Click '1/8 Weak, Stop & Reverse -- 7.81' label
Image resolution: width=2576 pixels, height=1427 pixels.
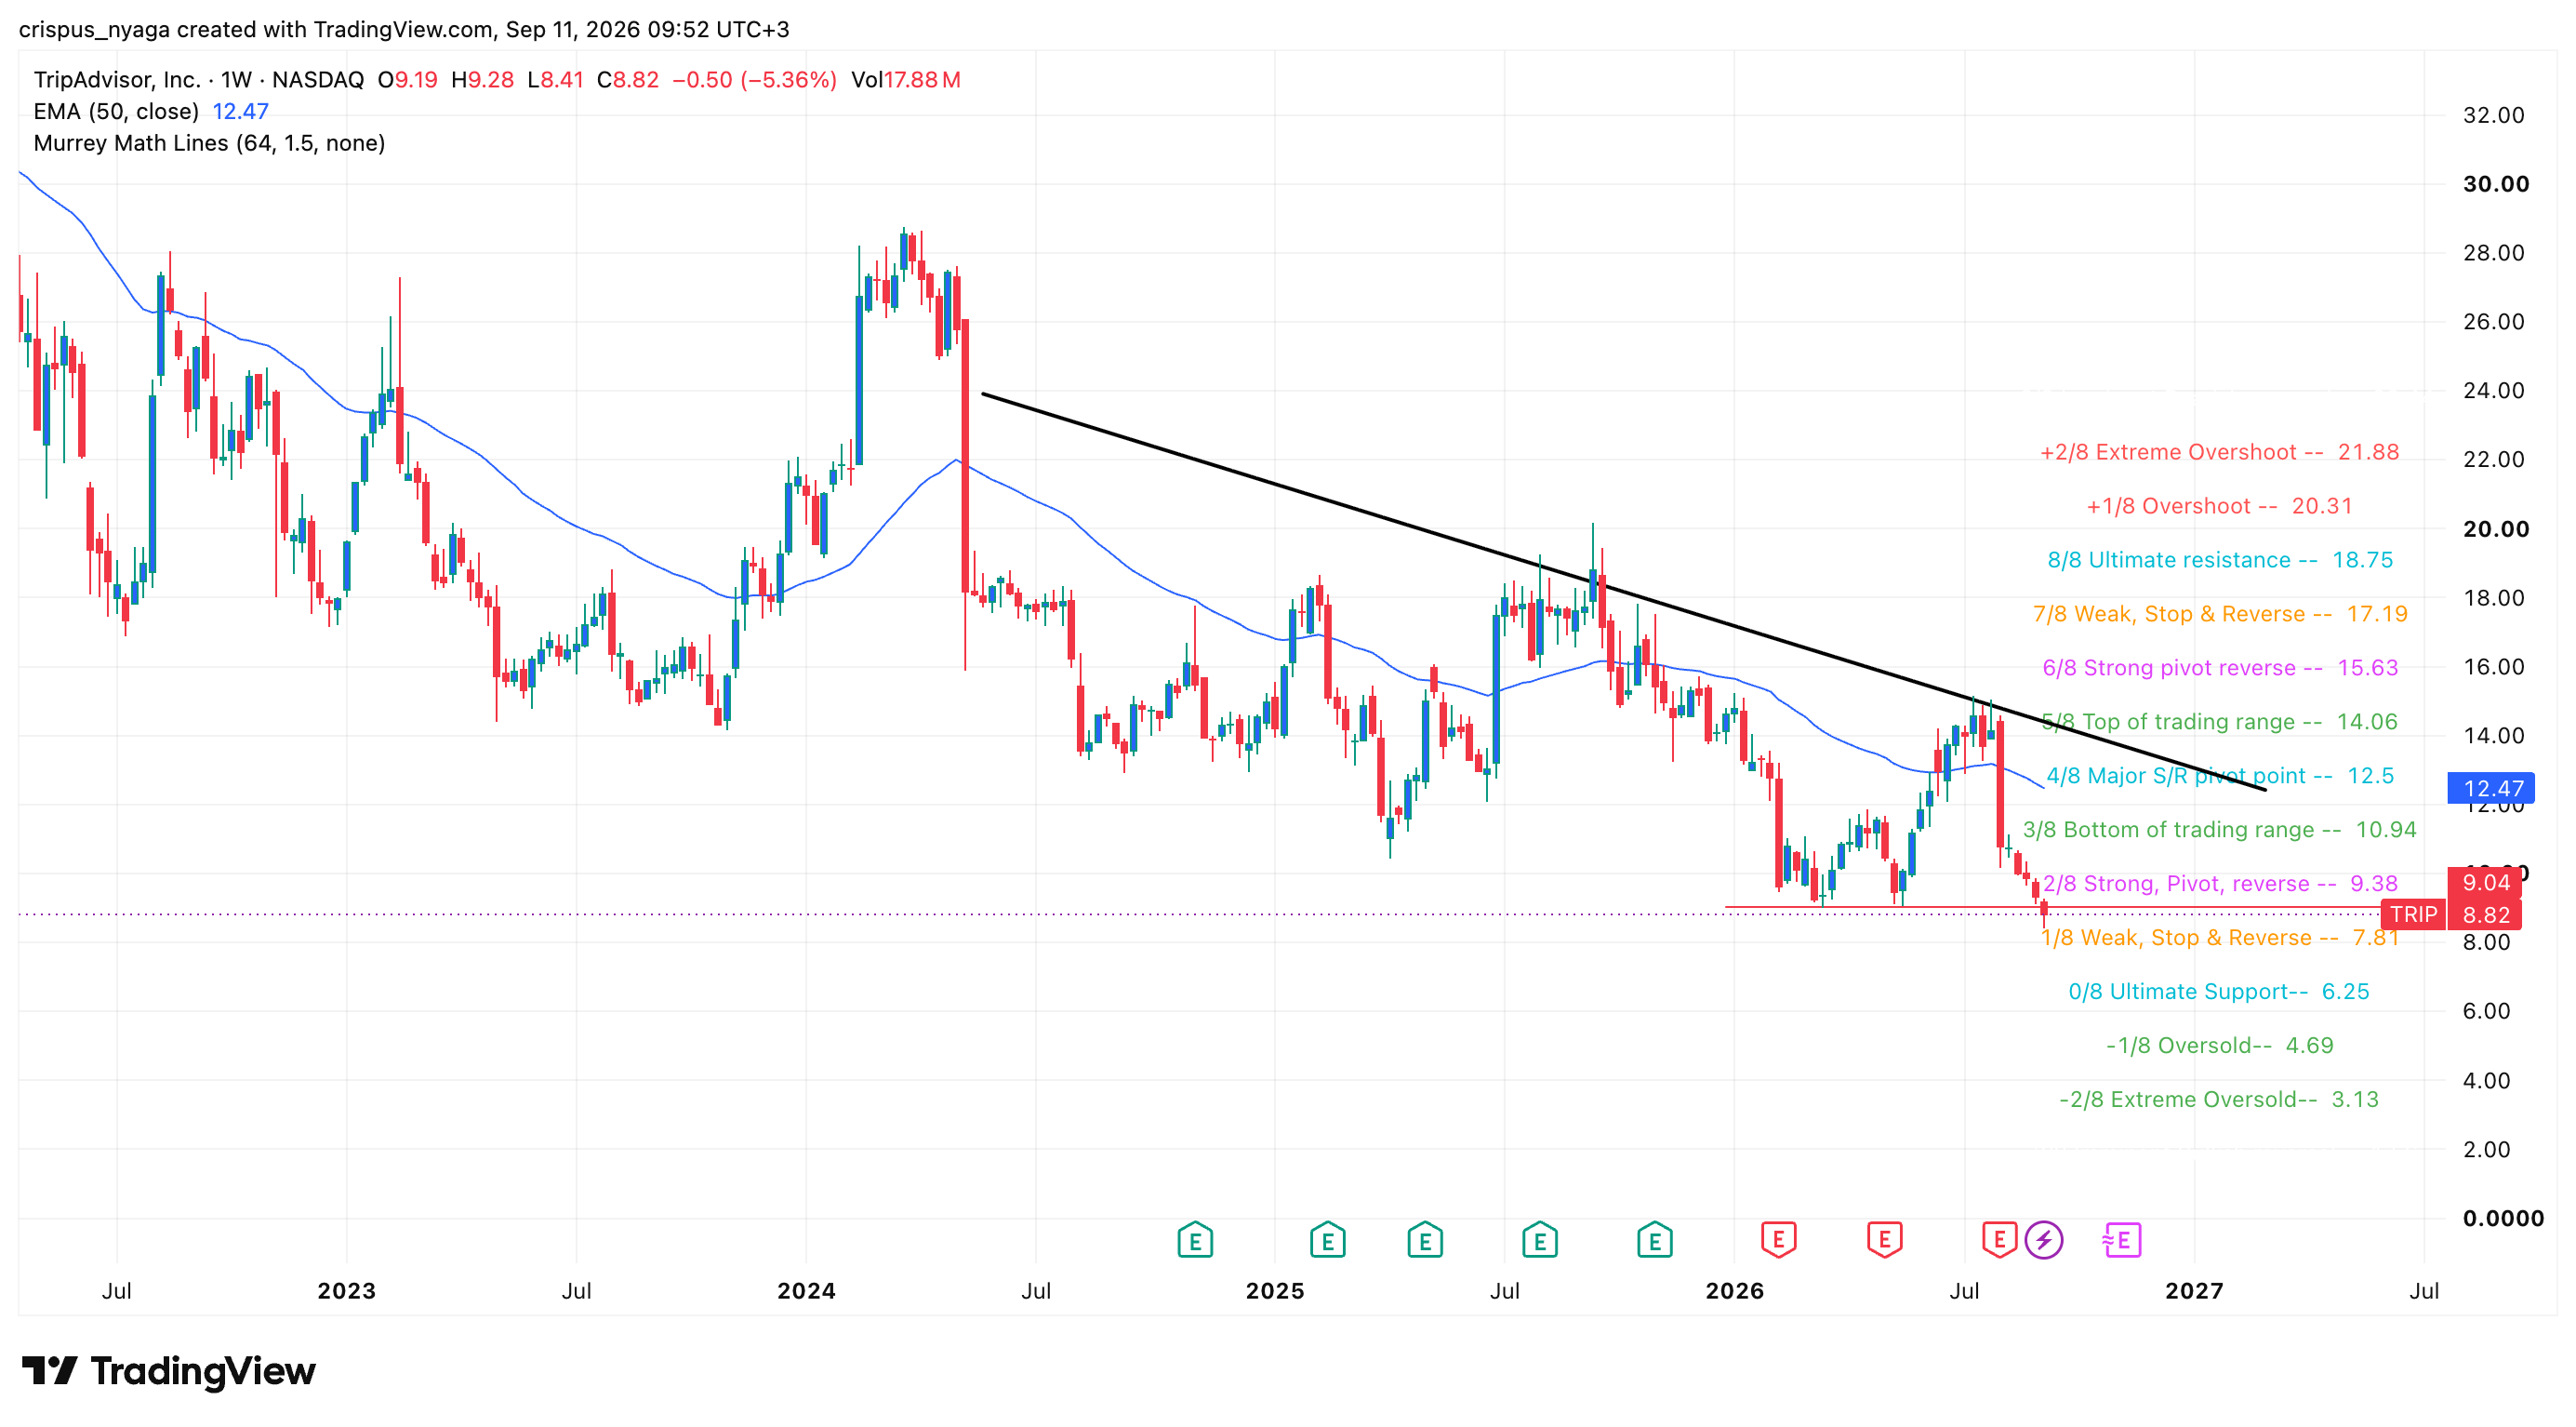coord(2220,938)
